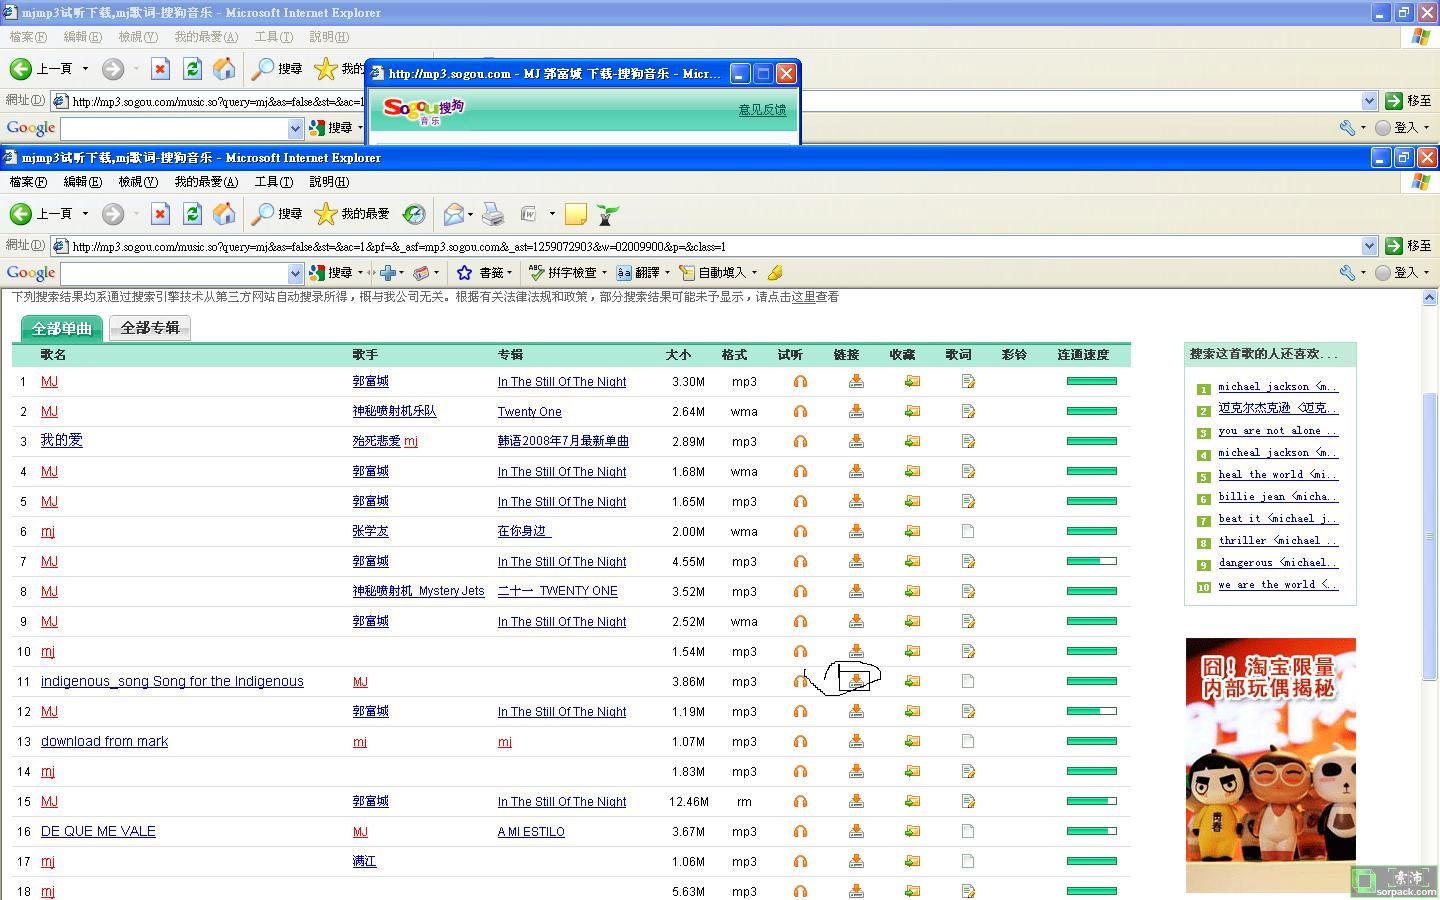The image size is (1440, 900).
Task: Click the page's vertical scrollbar thumb
Action: 1430,535
